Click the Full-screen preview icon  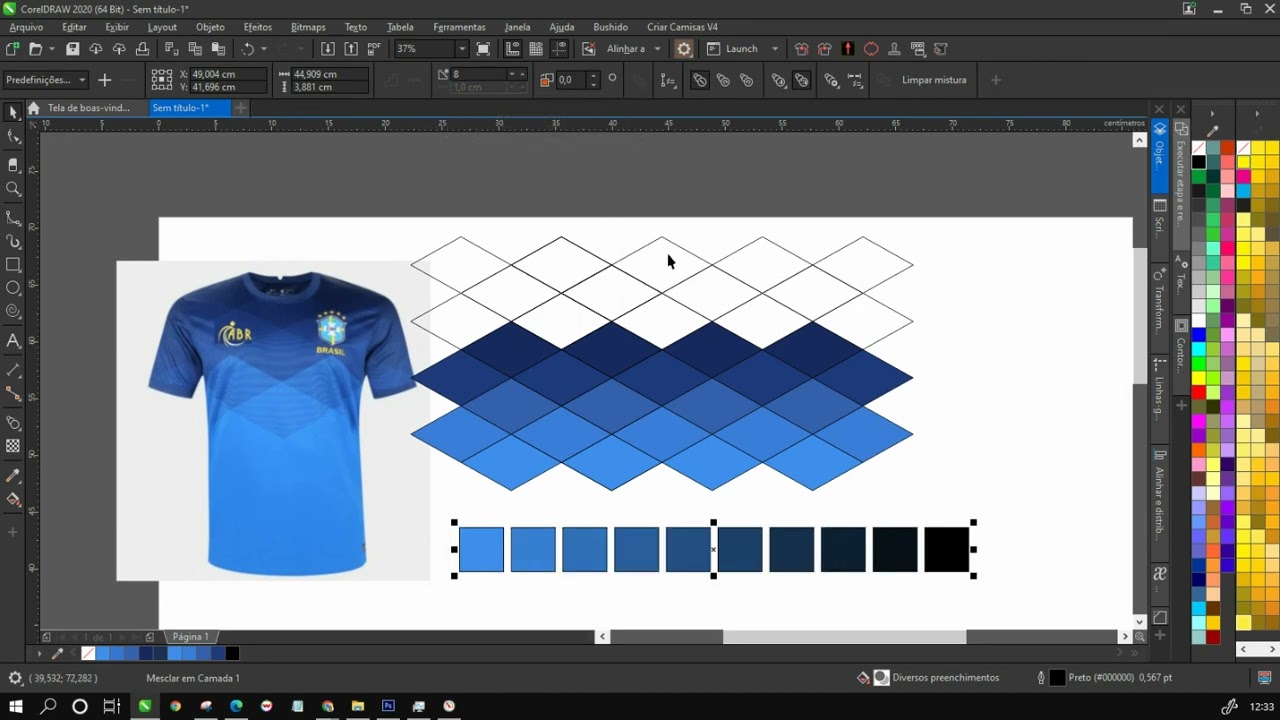(483, 48)
